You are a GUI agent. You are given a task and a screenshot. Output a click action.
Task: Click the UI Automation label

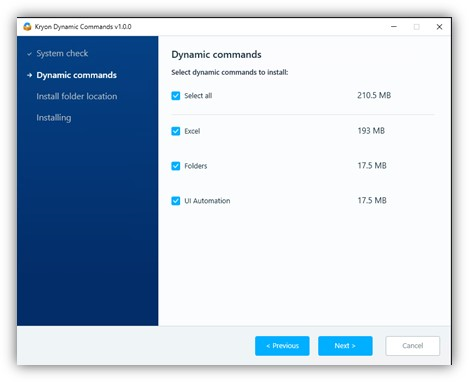coord(207,201)
